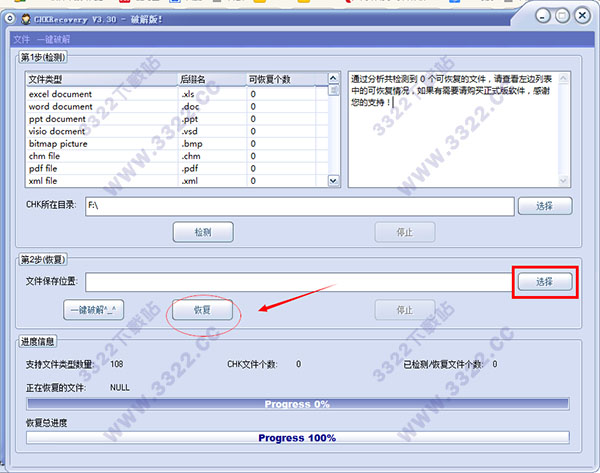This screenshot has width=600, height=473.
Task: Select the visio docment row
Action: tap(177, 131)
